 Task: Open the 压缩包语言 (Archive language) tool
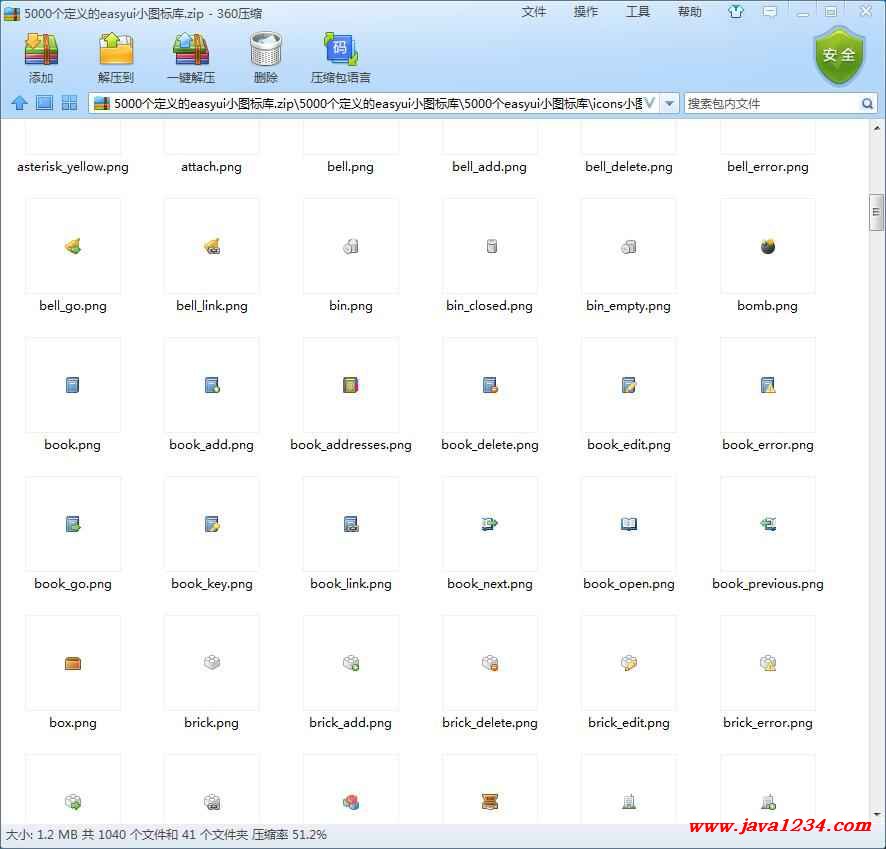click(340, 50)
